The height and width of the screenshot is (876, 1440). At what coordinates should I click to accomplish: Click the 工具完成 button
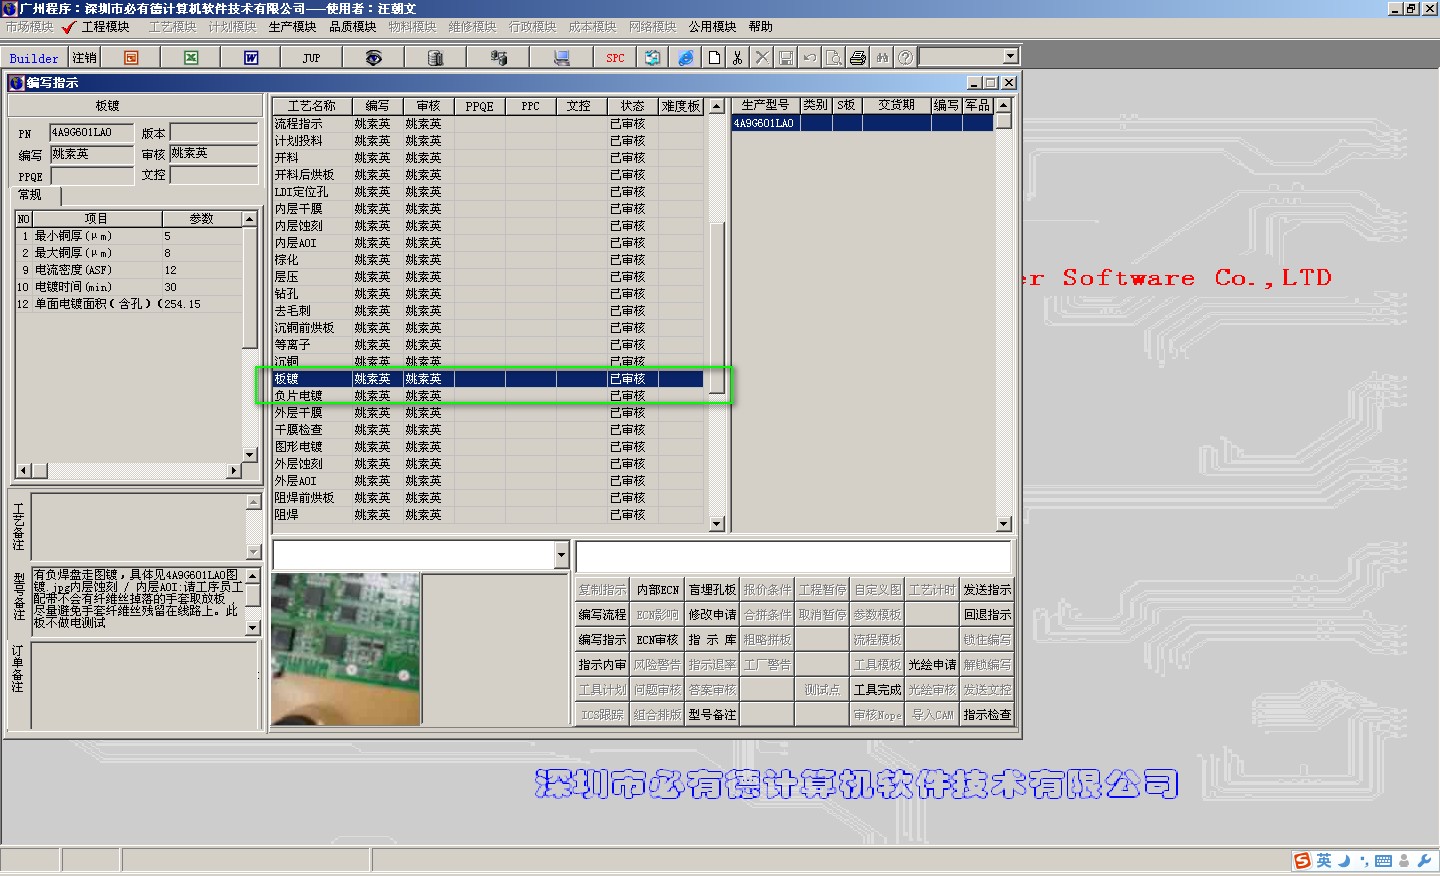pyautogui.click(x=877, y=690)
